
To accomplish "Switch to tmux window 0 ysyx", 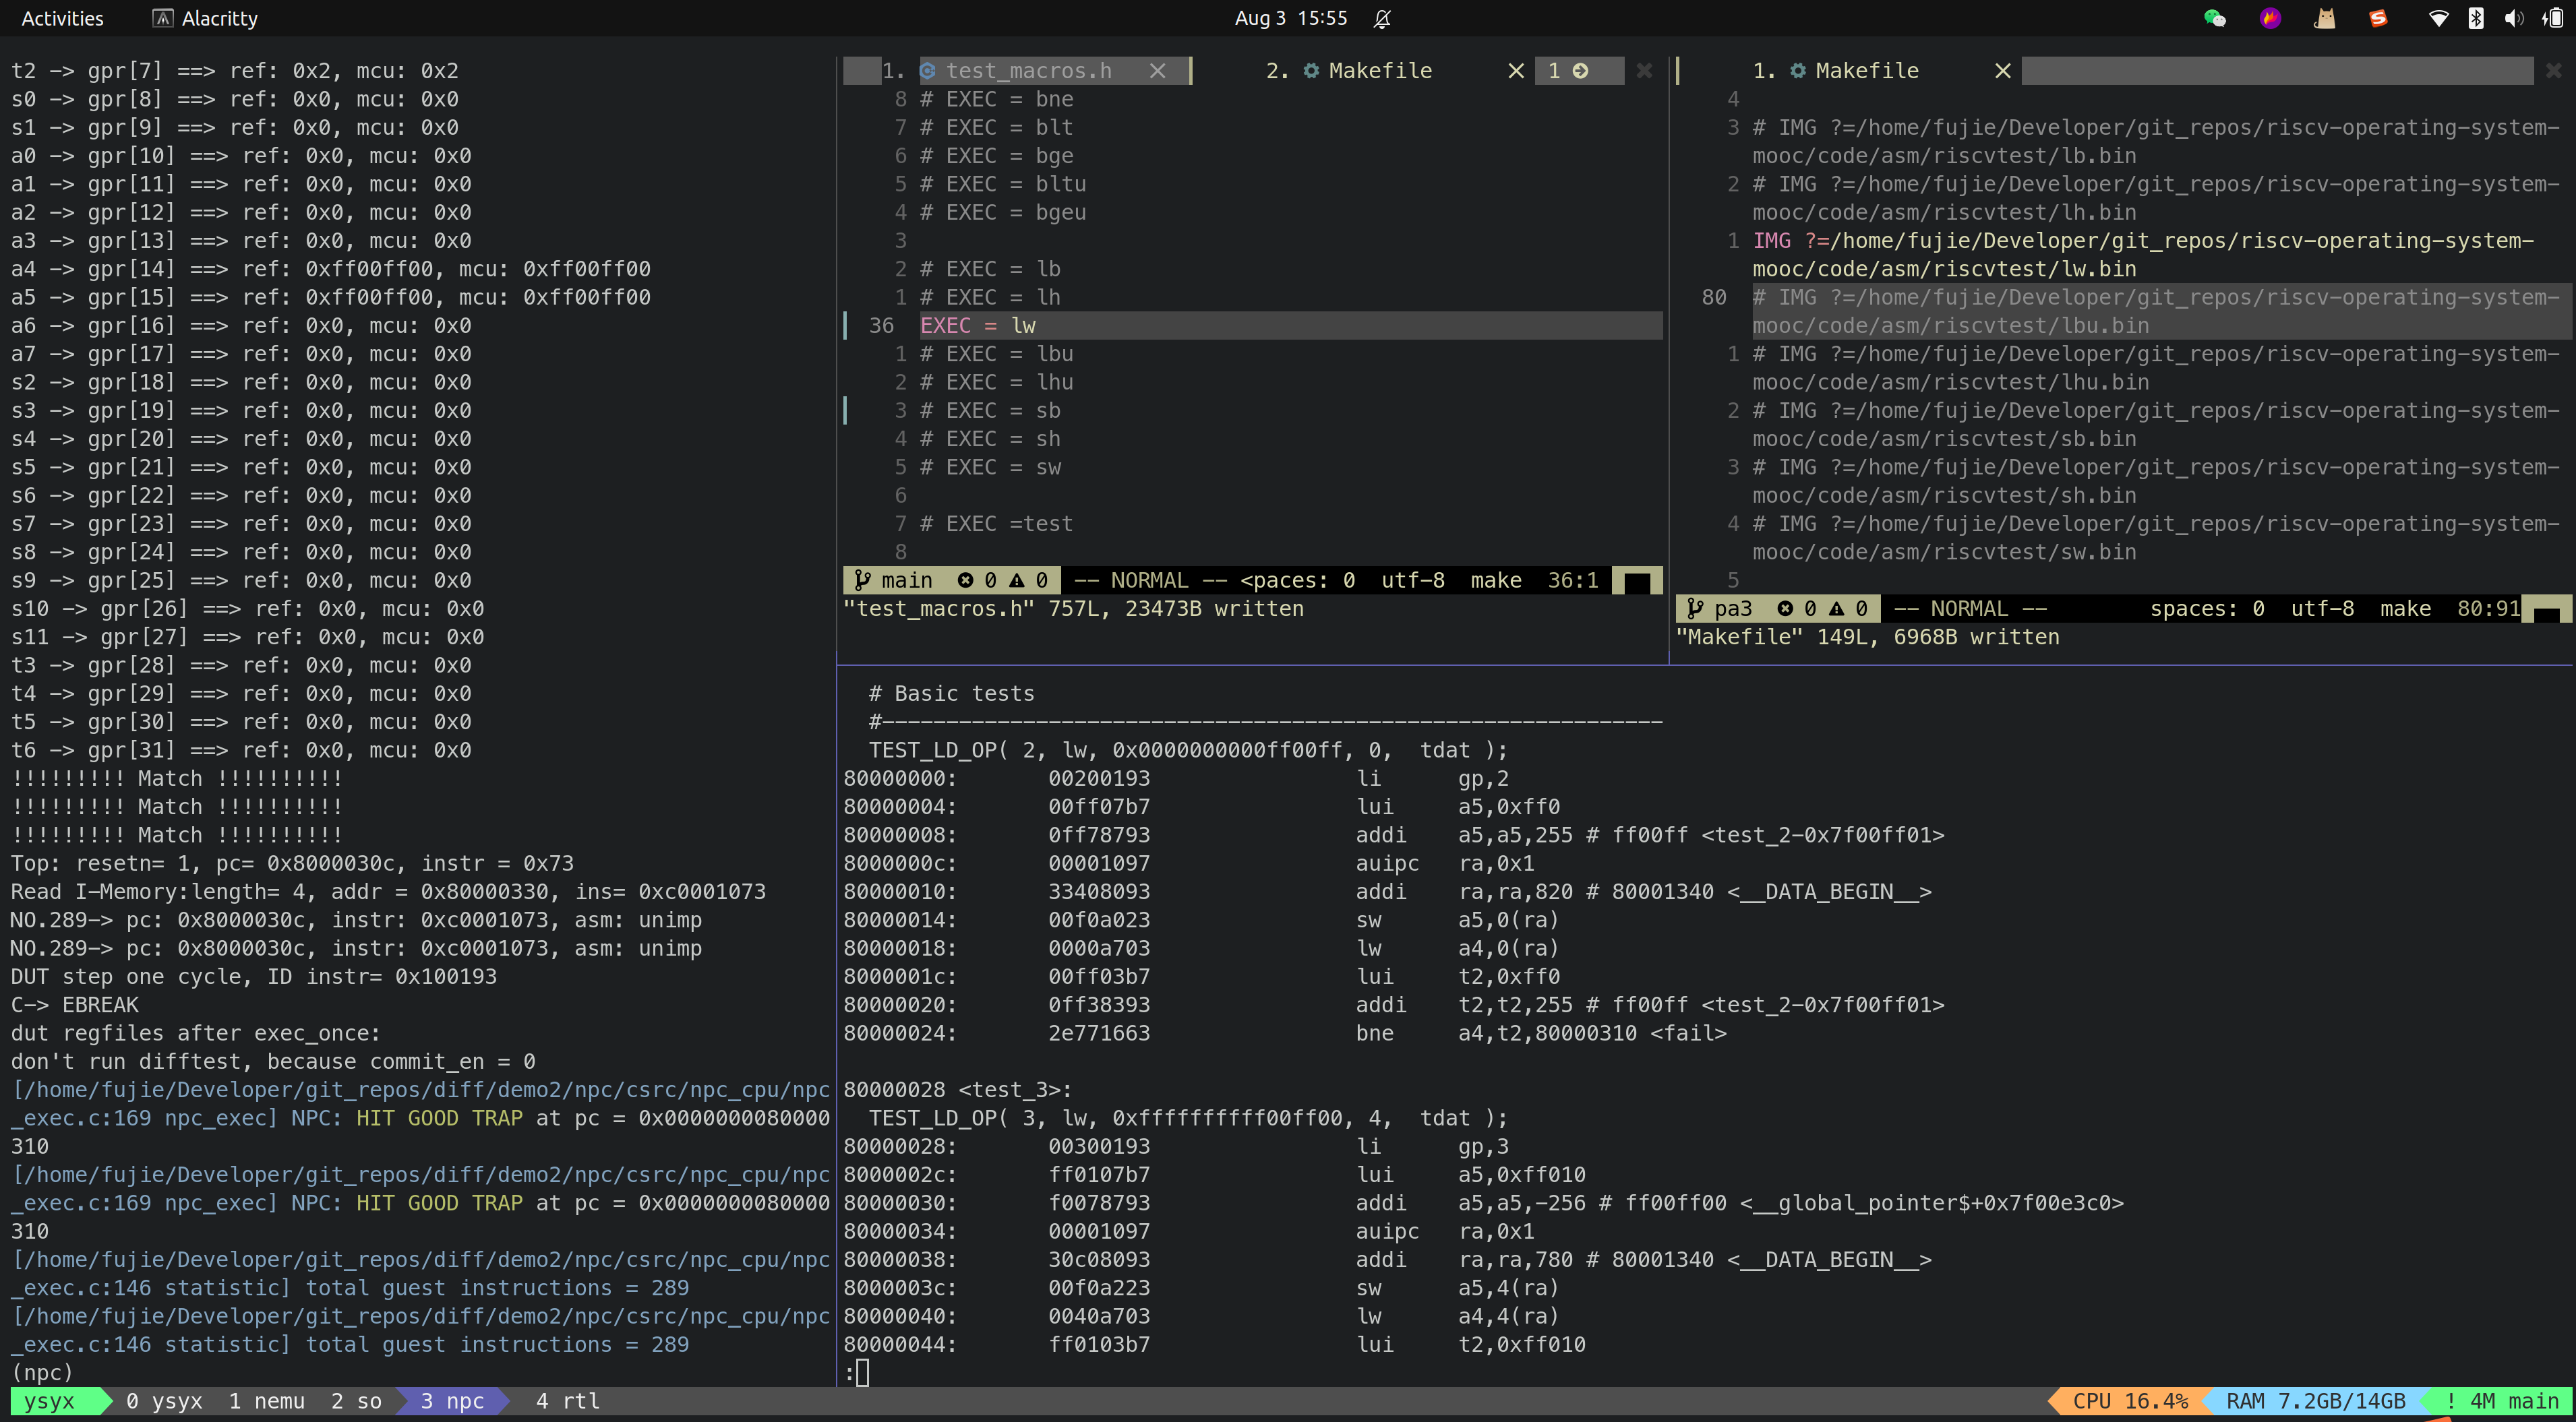I will coord(164,1401).
